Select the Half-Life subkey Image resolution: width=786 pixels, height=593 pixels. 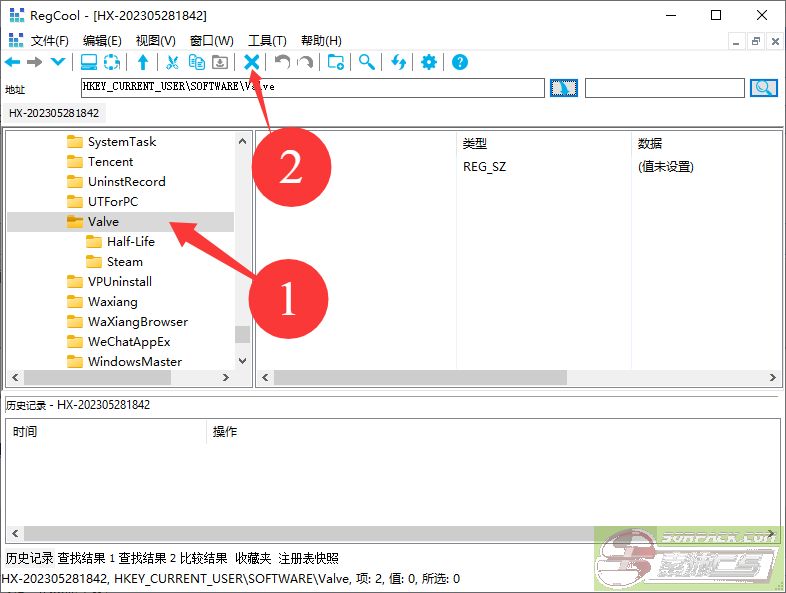(x=130, y=242)
